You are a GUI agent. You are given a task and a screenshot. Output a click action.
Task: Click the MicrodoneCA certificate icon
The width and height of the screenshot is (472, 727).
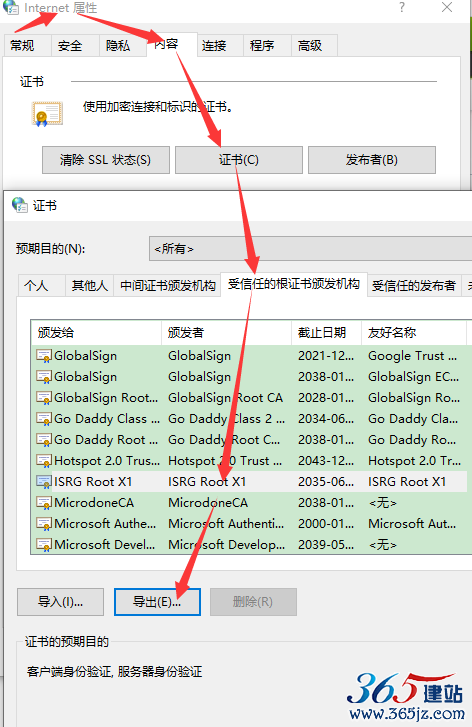click(44, 503)
